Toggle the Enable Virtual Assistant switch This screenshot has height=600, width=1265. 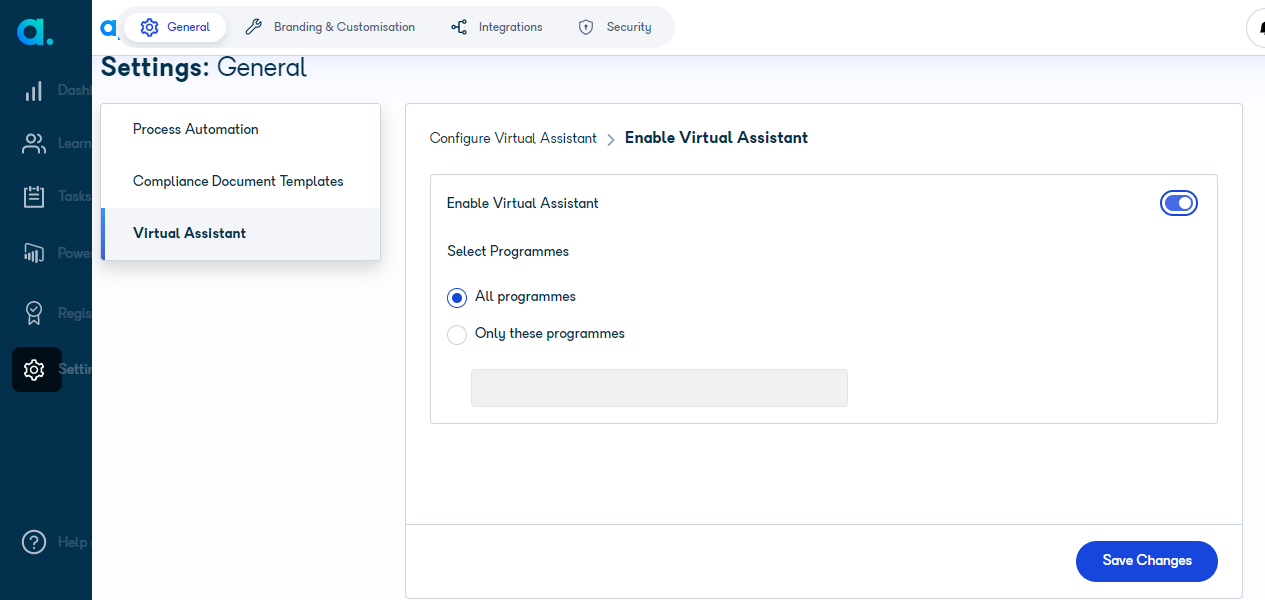pos(1179,203)
